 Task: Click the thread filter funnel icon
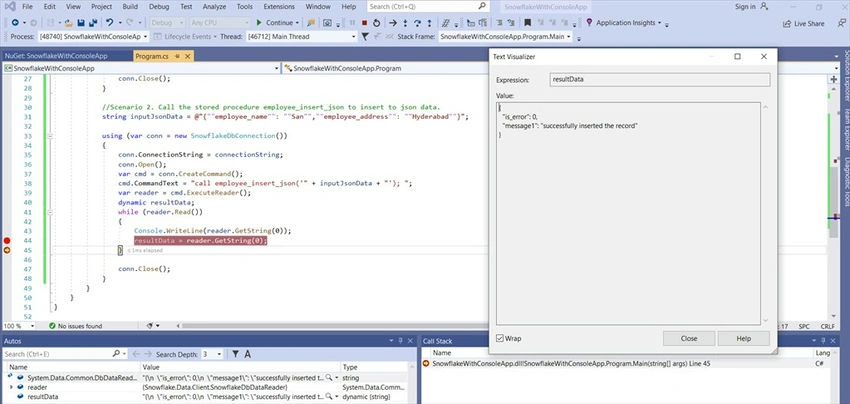(x=365, y=36)
